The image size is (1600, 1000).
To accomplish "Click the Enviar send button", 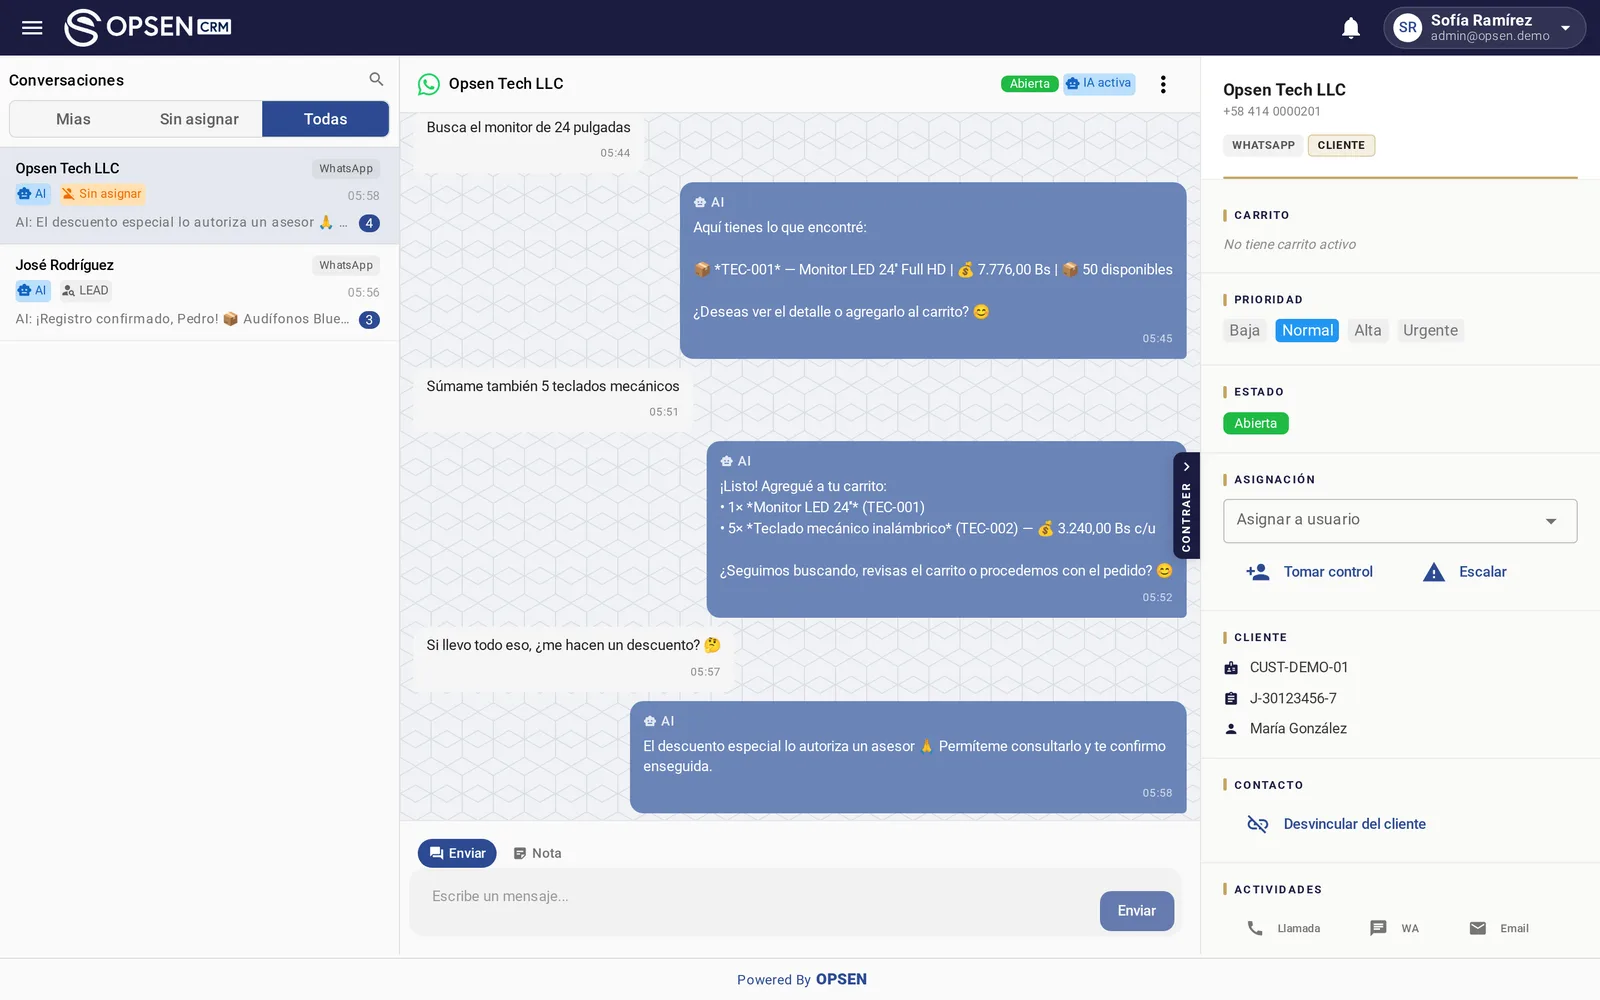I will click(1136, 911).
